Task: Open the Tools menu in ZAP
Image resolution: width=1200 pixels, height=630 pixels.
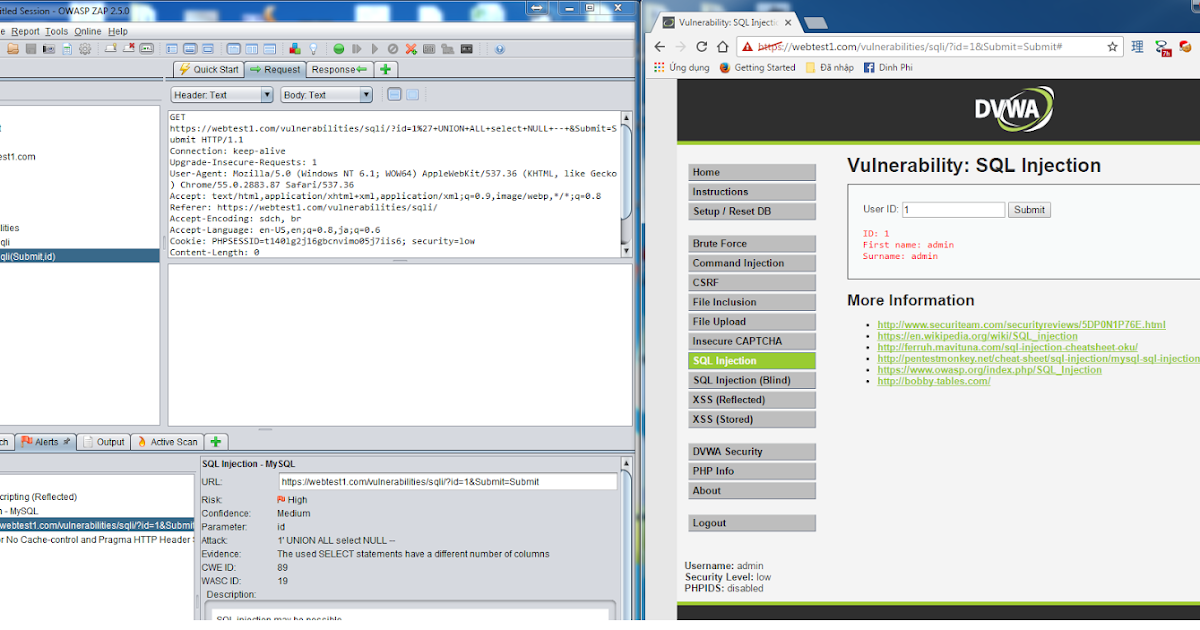Action: (56, 31)
